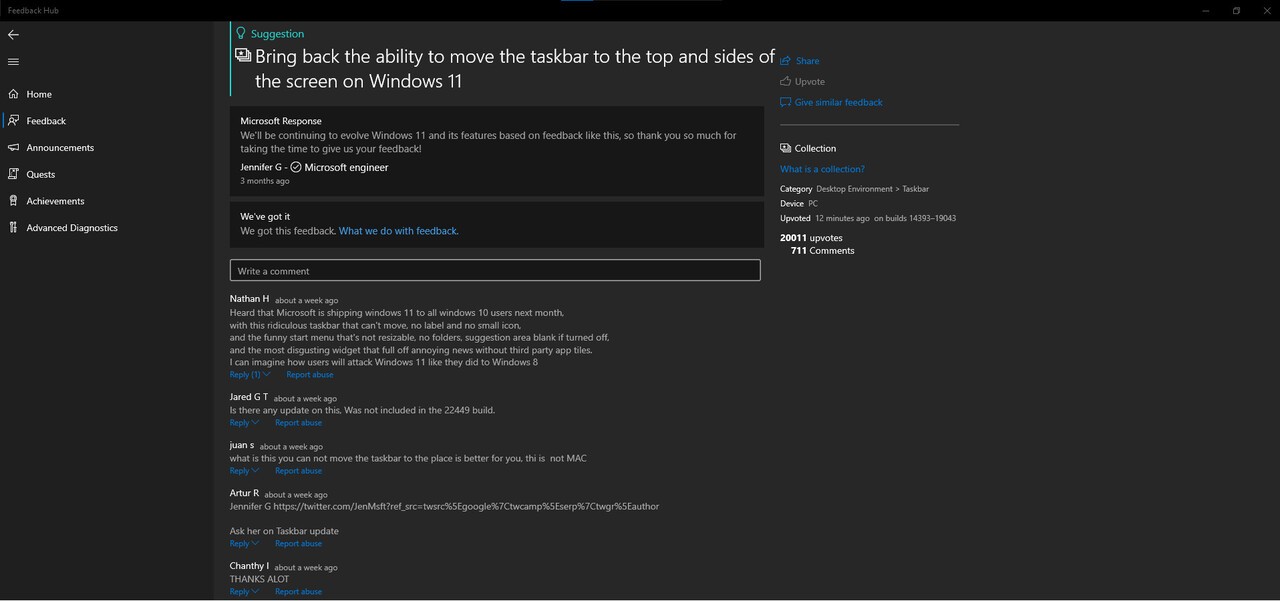Click the Collection icon in right panel
Image resolution: width=1280 pixels, height=601 pixels.
(x=786, y=148)
